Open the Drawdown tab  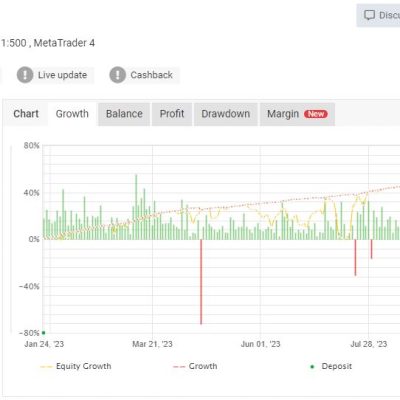tap(226, 114)
